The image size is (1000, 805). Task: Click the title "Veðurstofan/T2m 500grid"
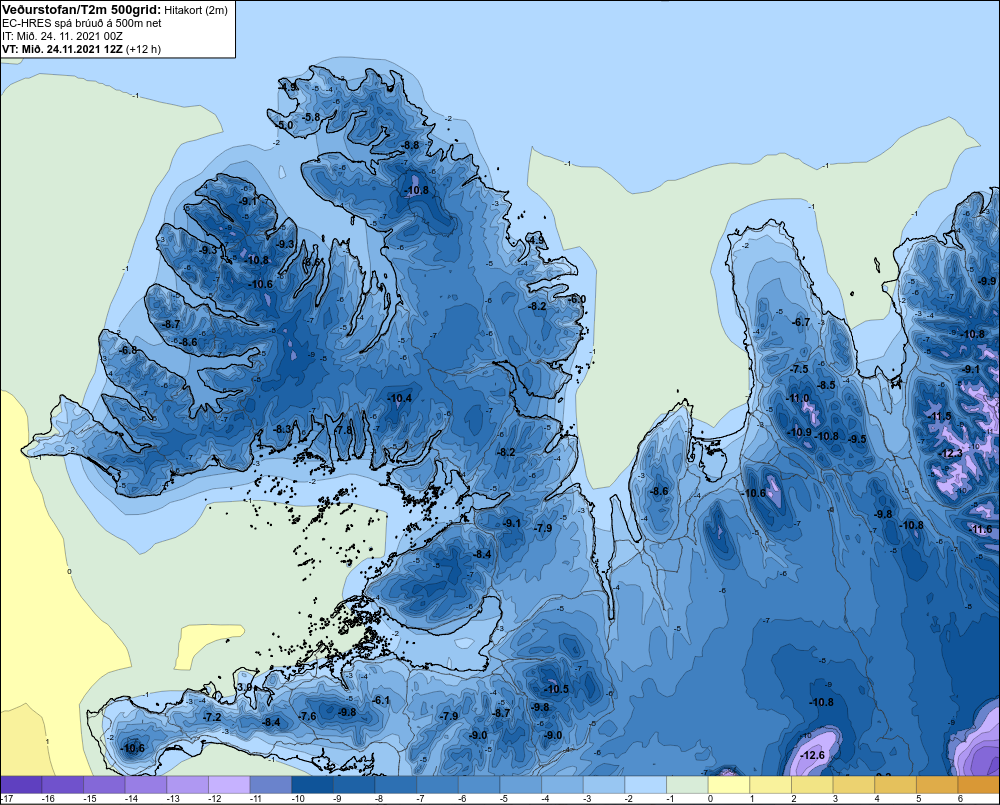coord(81,10)
